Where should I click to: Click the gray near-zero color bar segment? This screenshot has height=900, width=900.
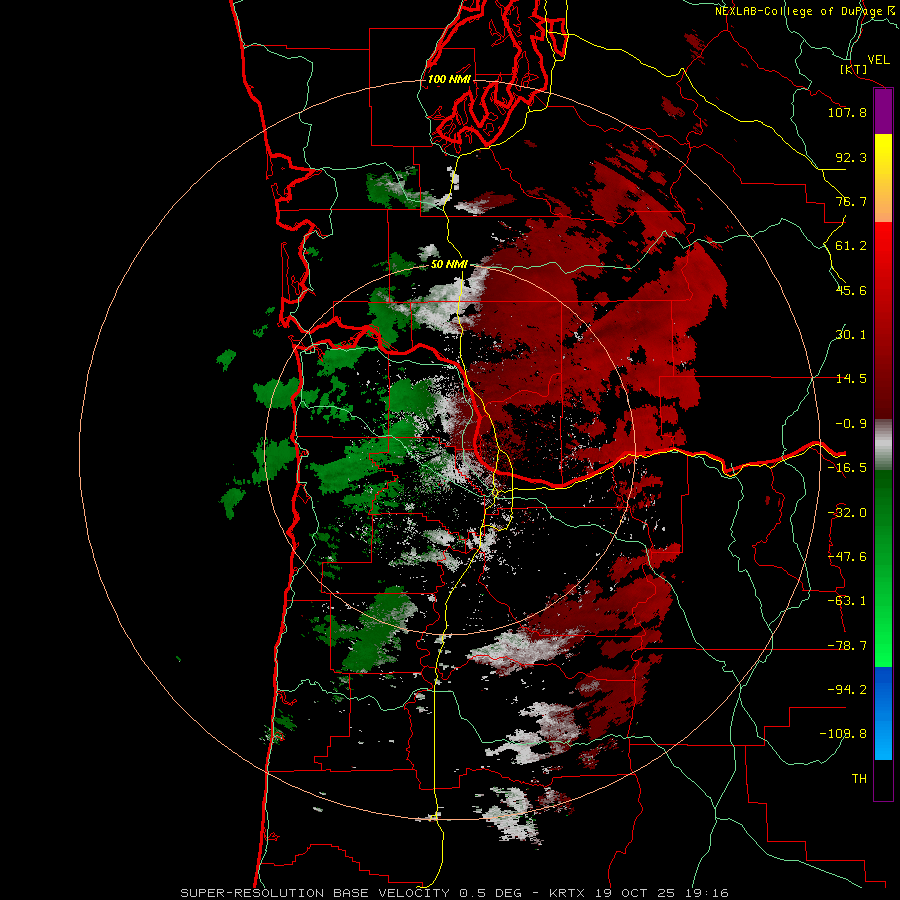(883, 444)
